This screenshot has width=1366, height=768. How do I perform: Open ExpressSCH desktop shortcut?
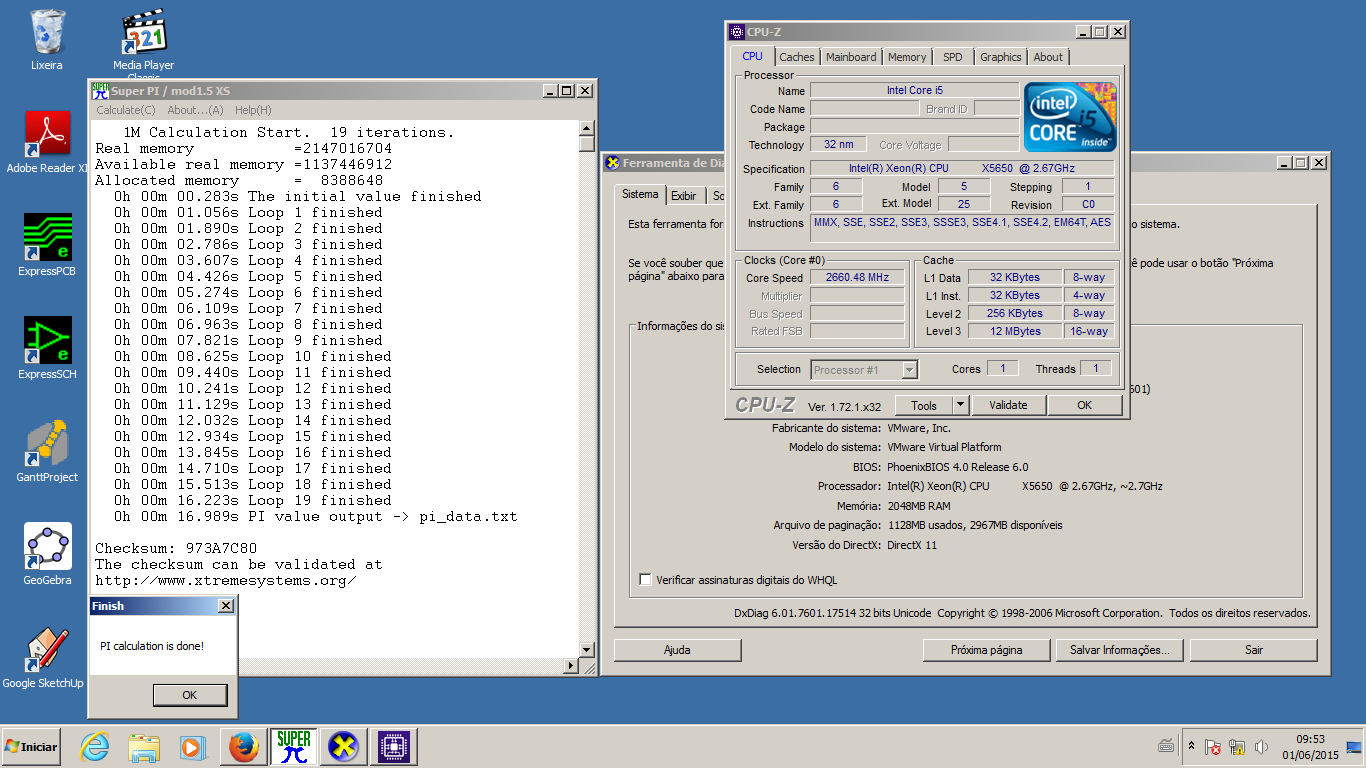point(46,348)
